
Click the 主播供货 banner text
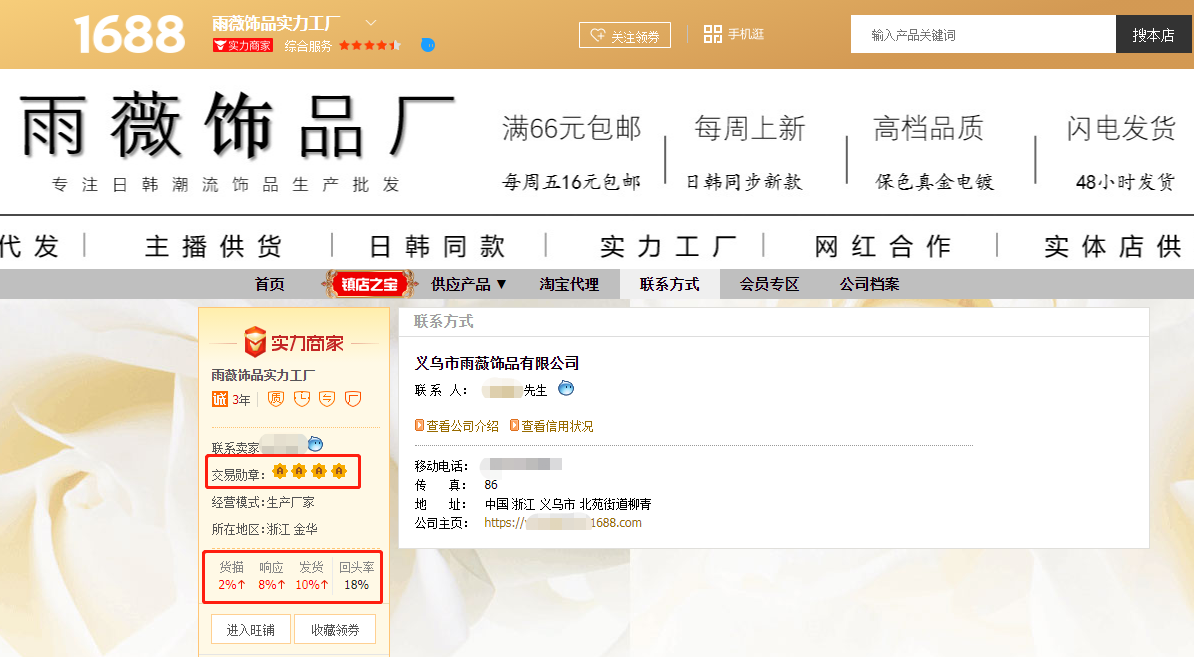click(214, 246)
